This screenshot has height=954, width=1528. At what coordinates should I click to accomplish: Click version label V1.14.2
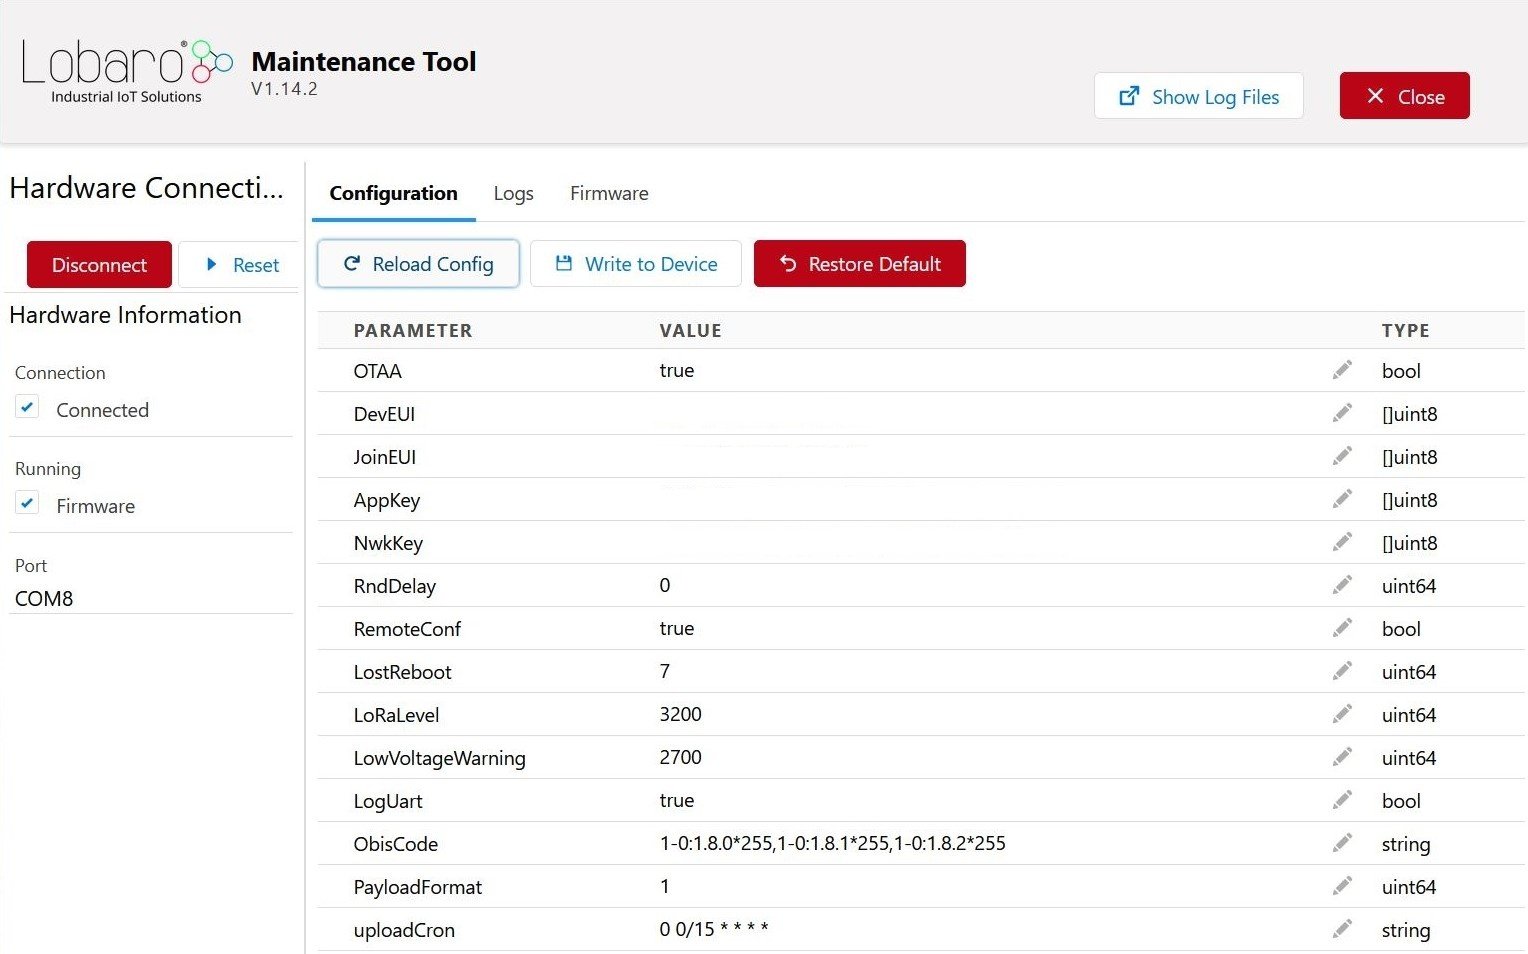(284, 88)
